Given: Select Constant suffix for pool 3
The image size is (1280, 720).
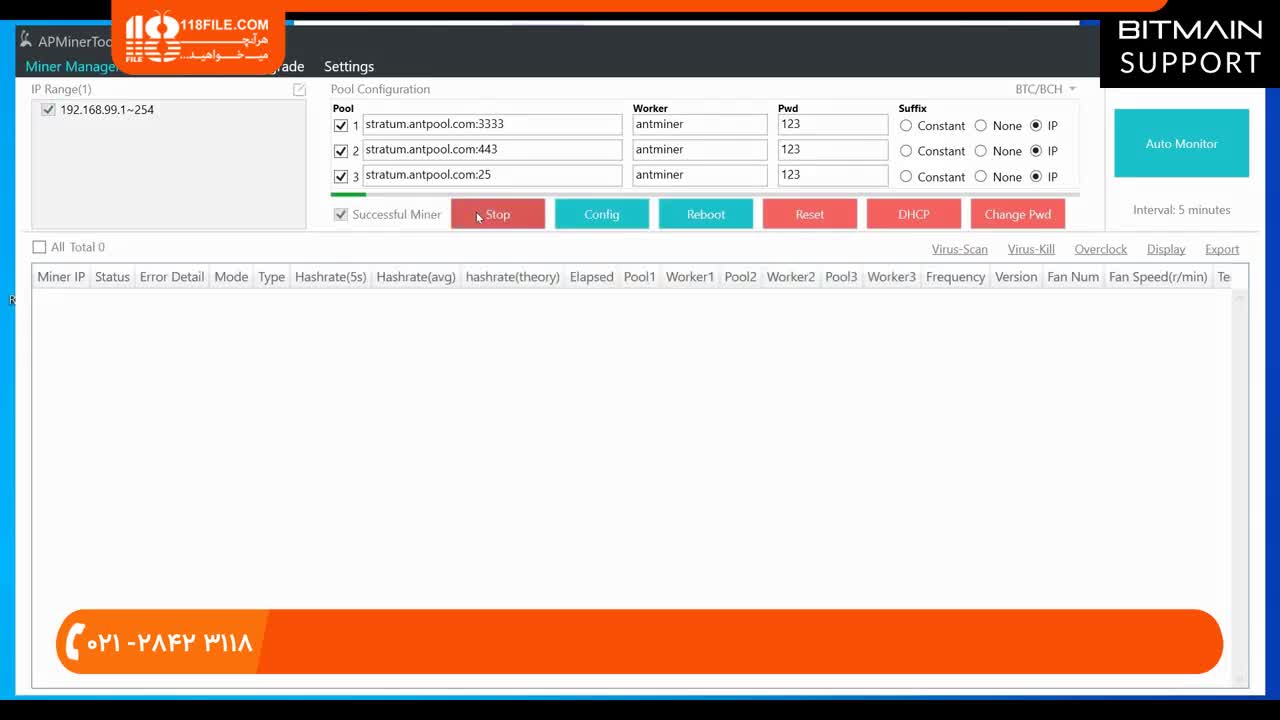Looking at the screenshot, I should [906, 177].
